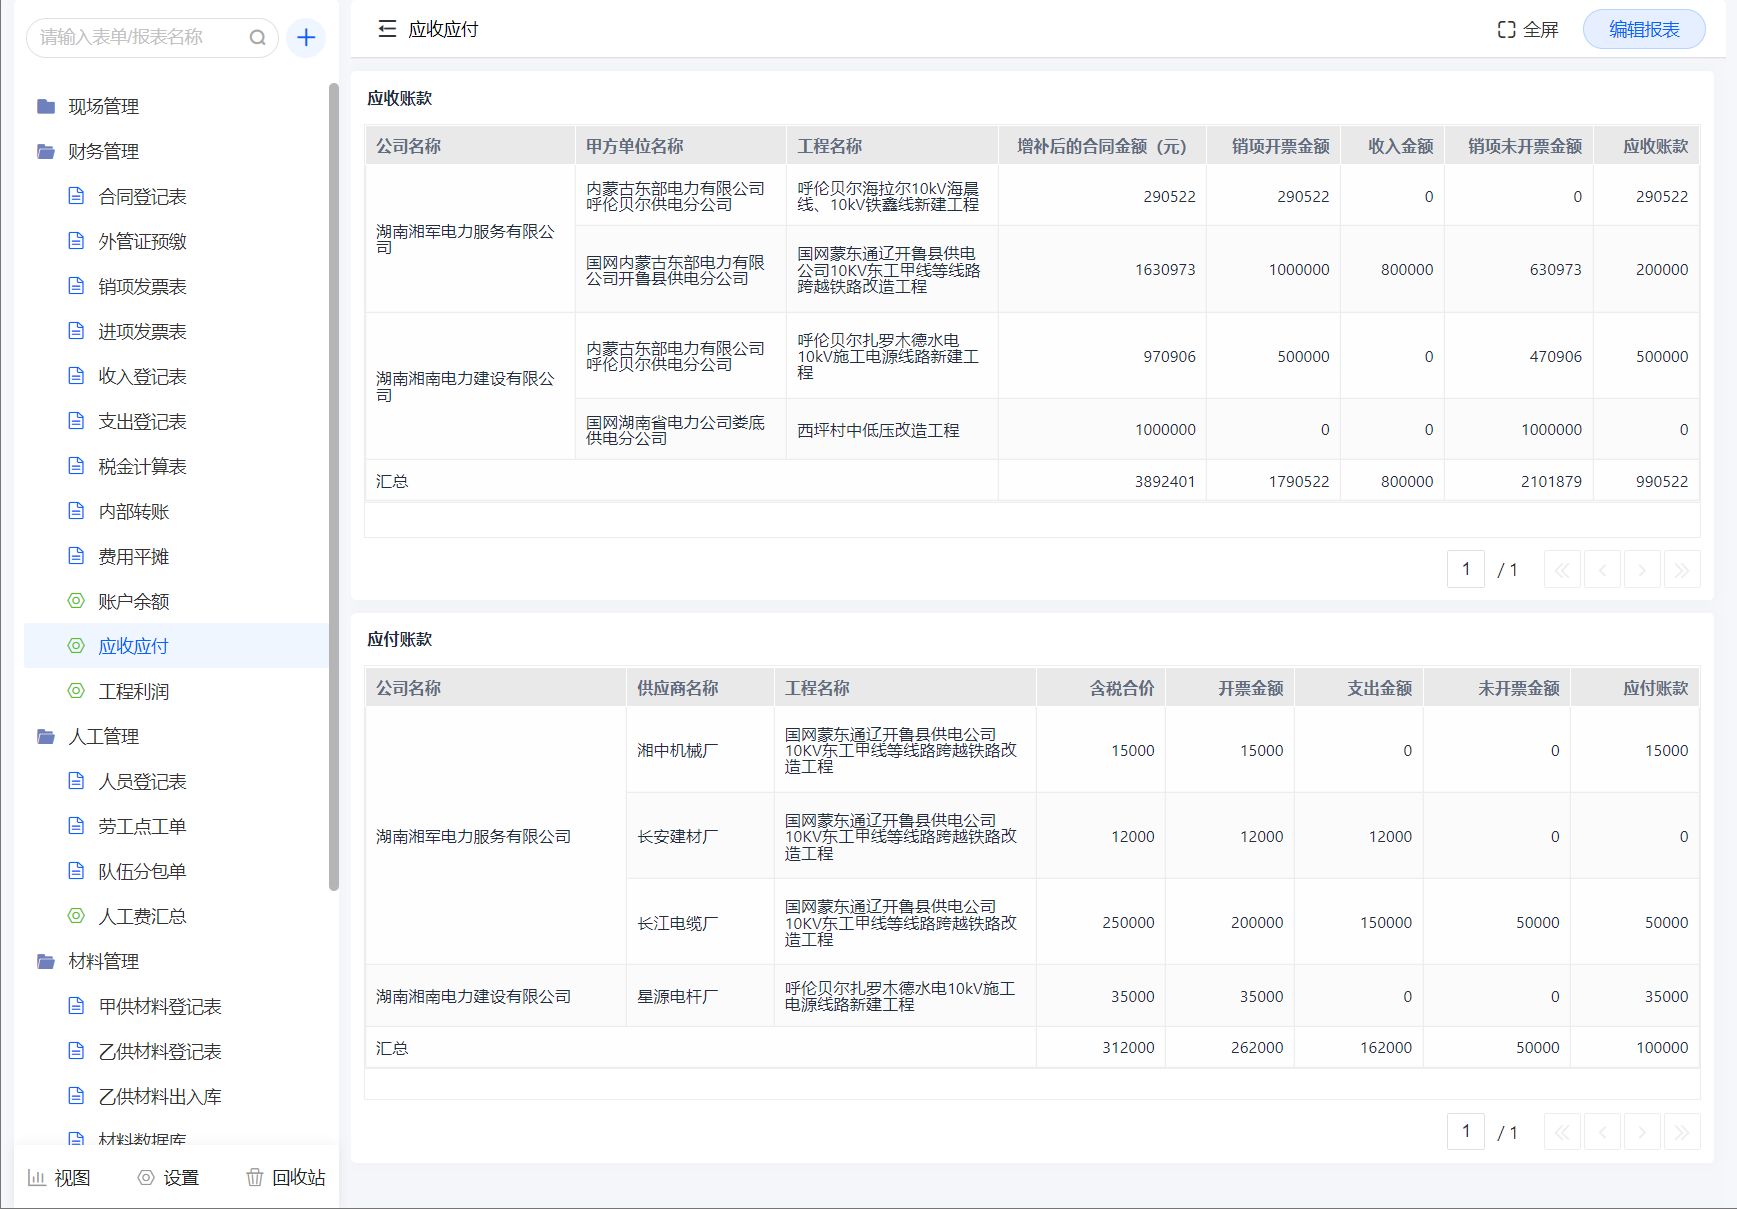Collapse the 人工管理 folder
Image resolution: width=1737 pixels, height=1209 pixels.
tap(103, 736)
